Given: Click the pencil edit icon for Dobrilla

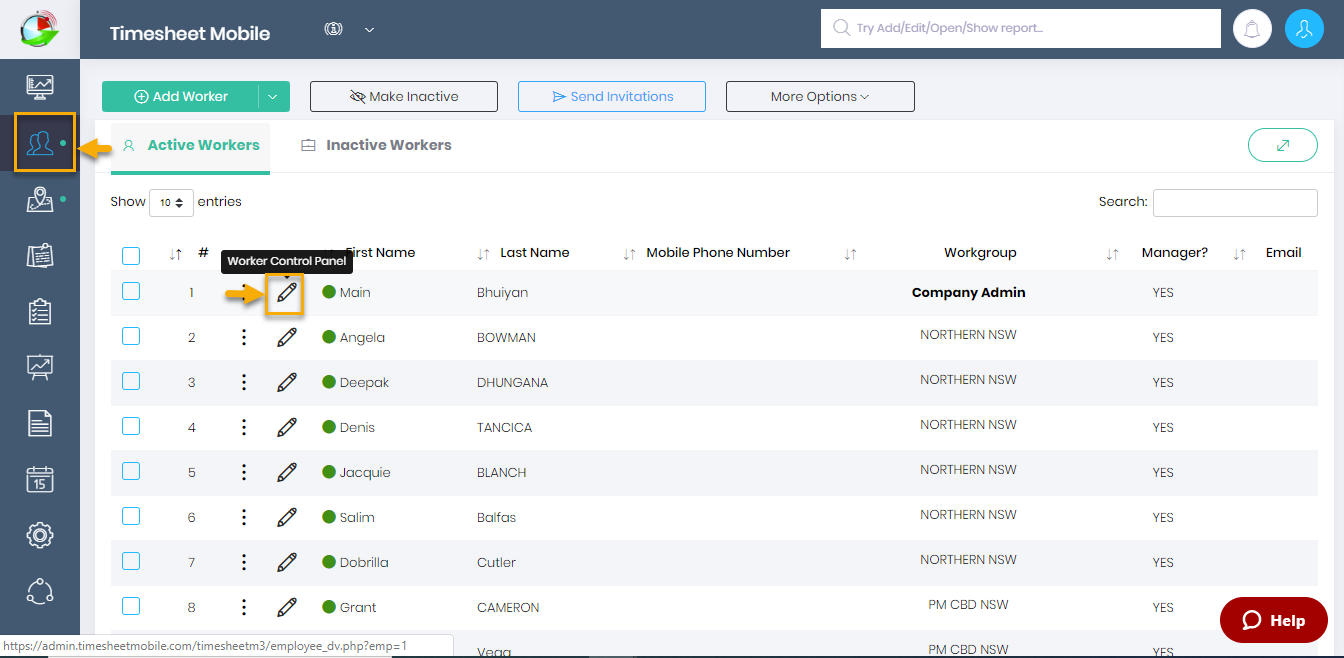Looking at the screenshot, I should tap(287, 562).
